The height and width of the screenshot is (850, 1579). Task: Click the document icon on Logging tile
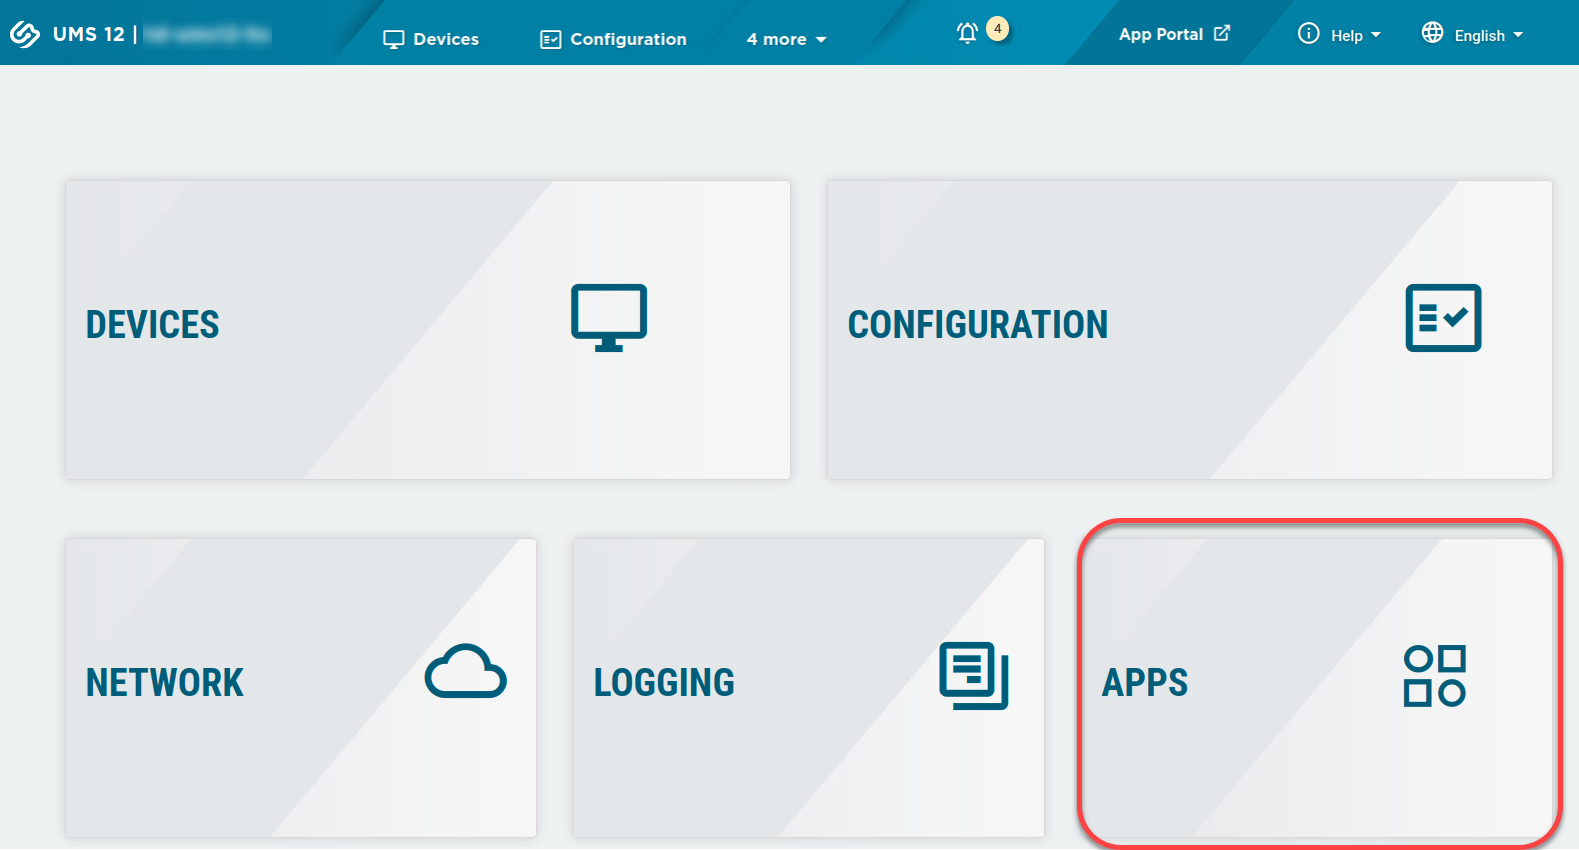point(974,675)
